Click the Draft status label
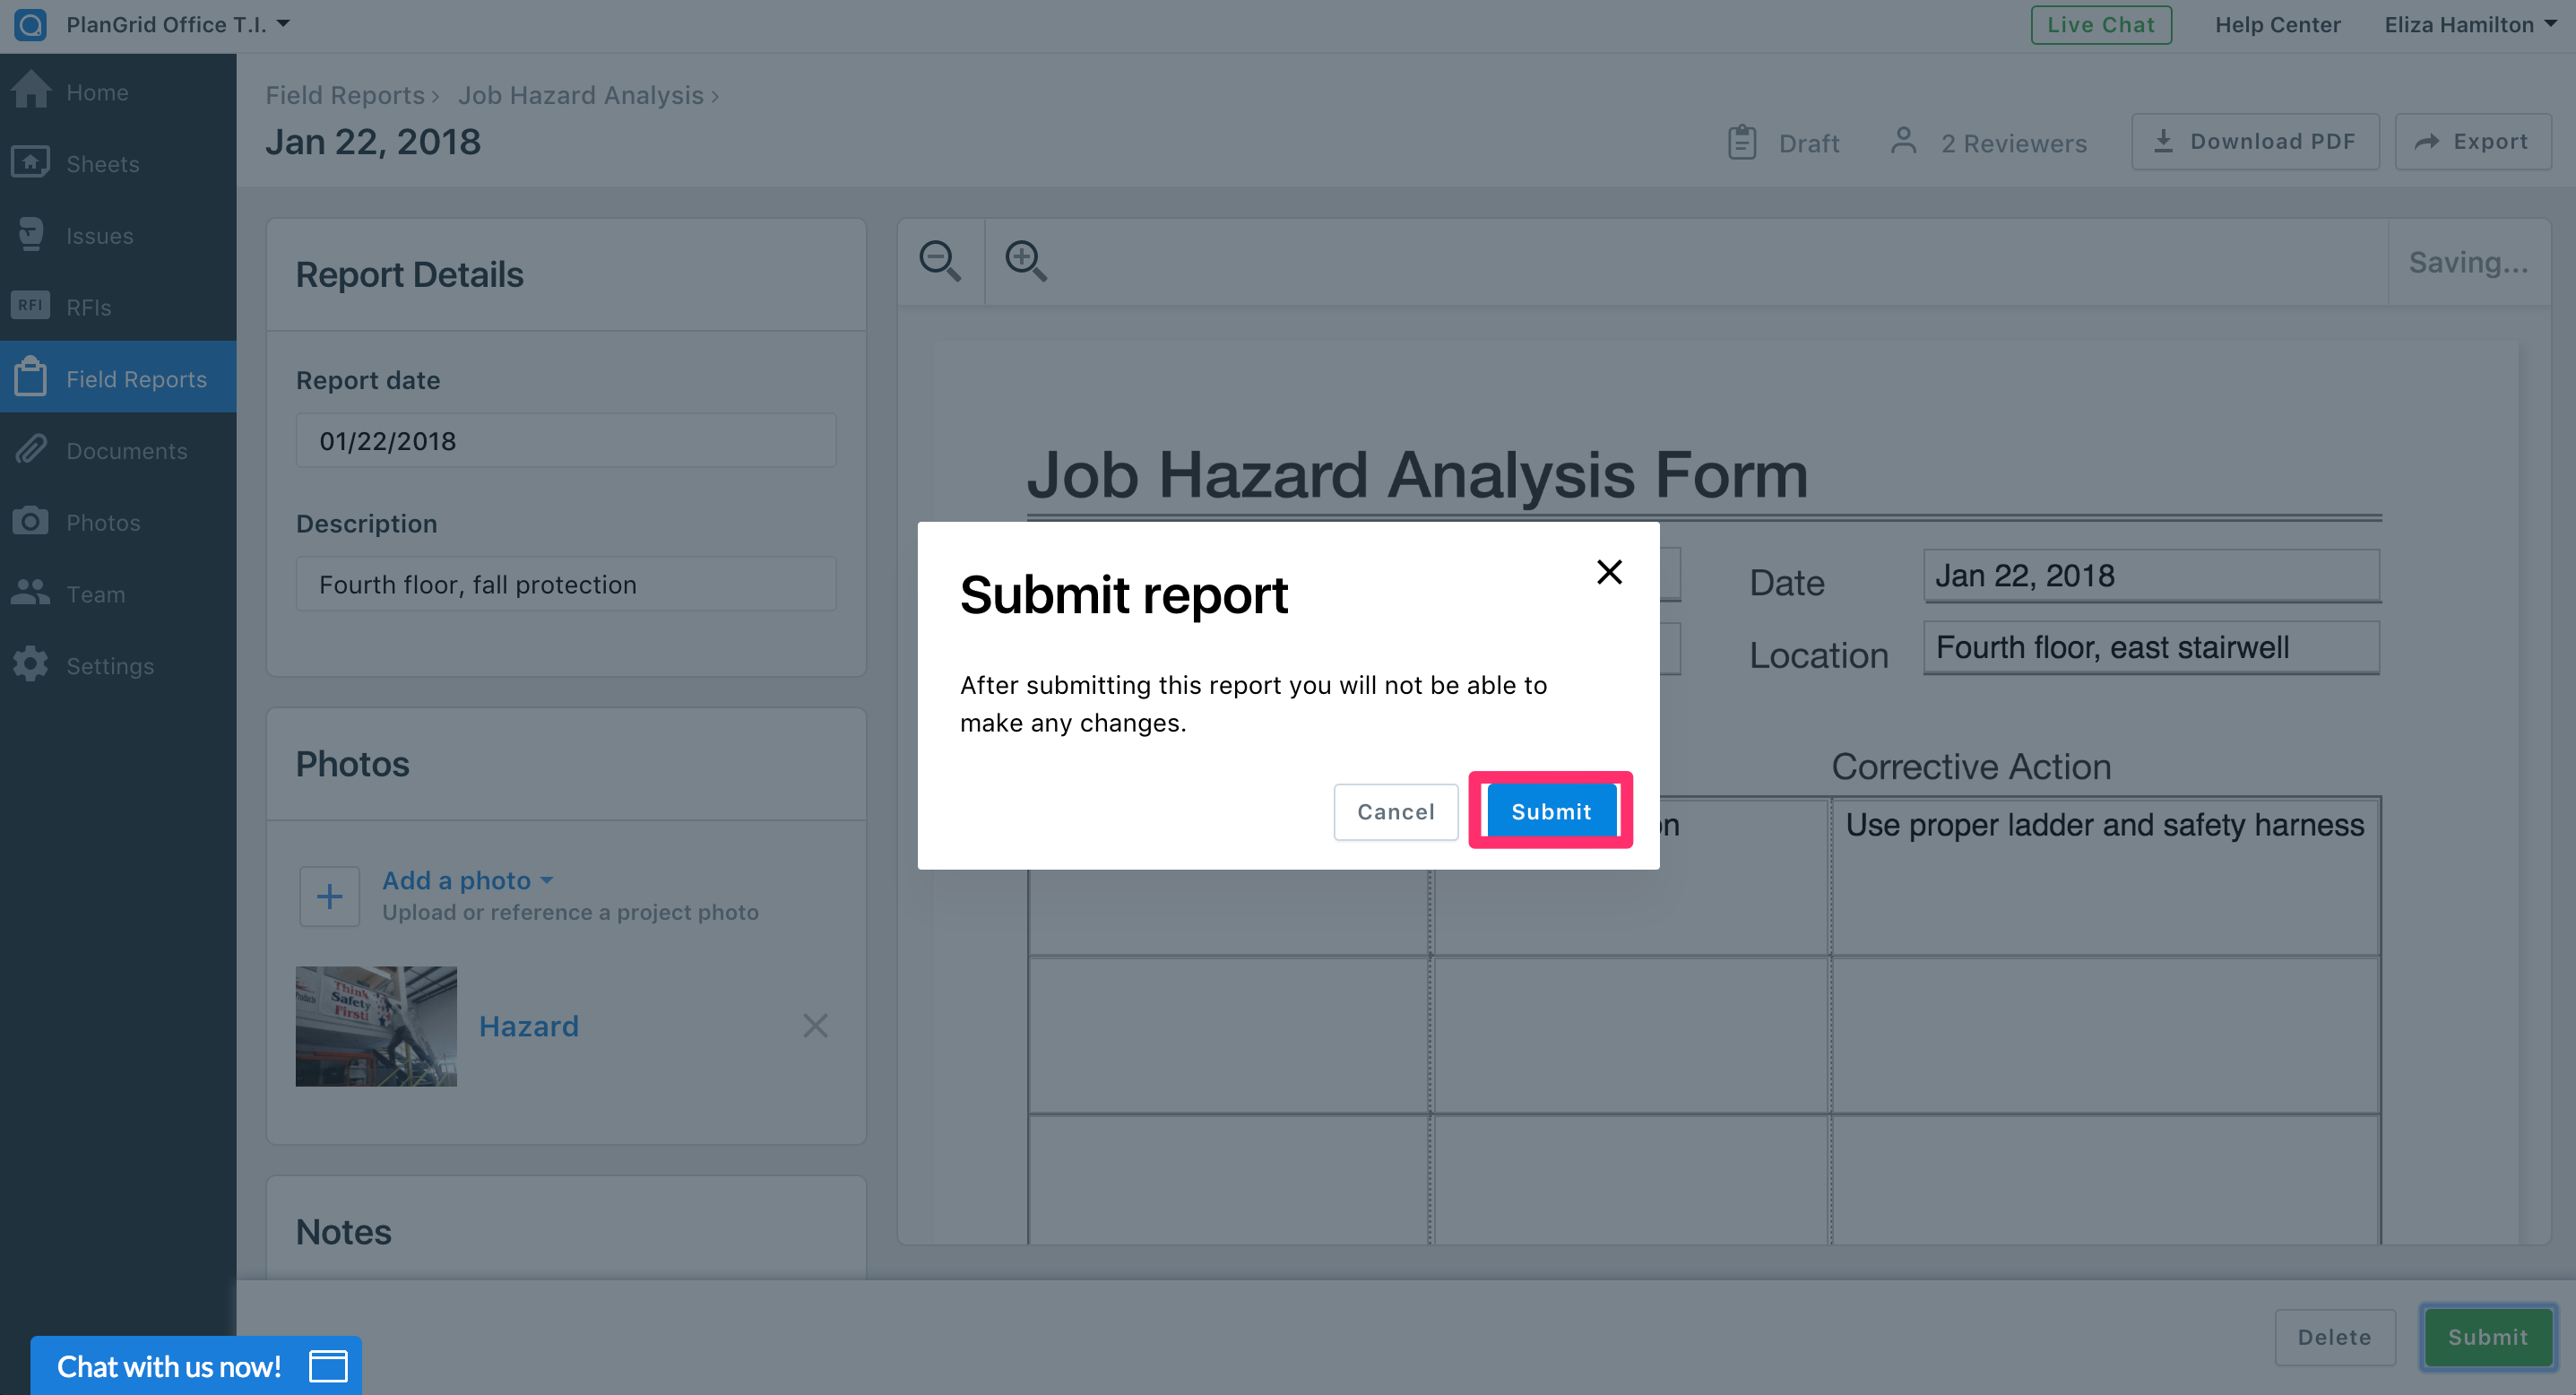The width and height of the screenshot is (2576, 1395). (x=1809, y=143)
